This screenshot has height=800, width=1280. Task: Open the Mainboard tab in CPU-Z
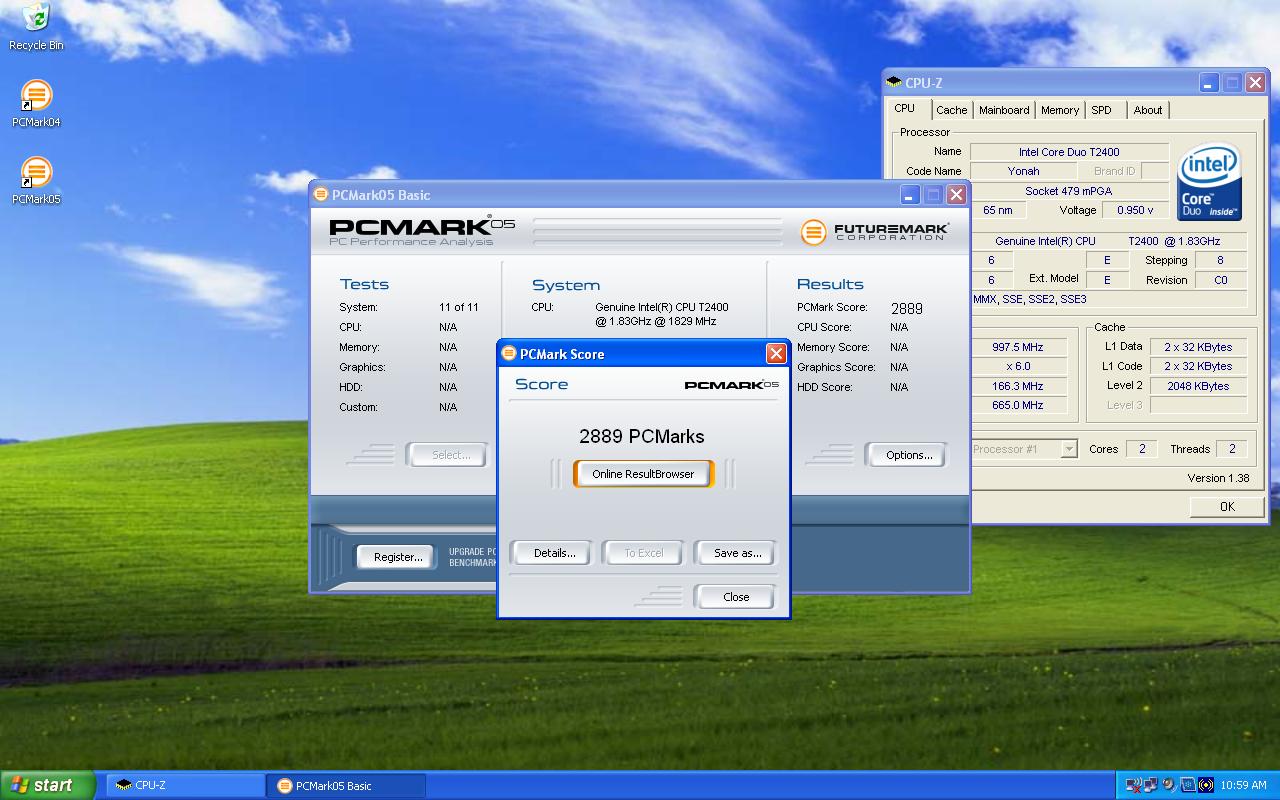click(x=1004, y=110)
